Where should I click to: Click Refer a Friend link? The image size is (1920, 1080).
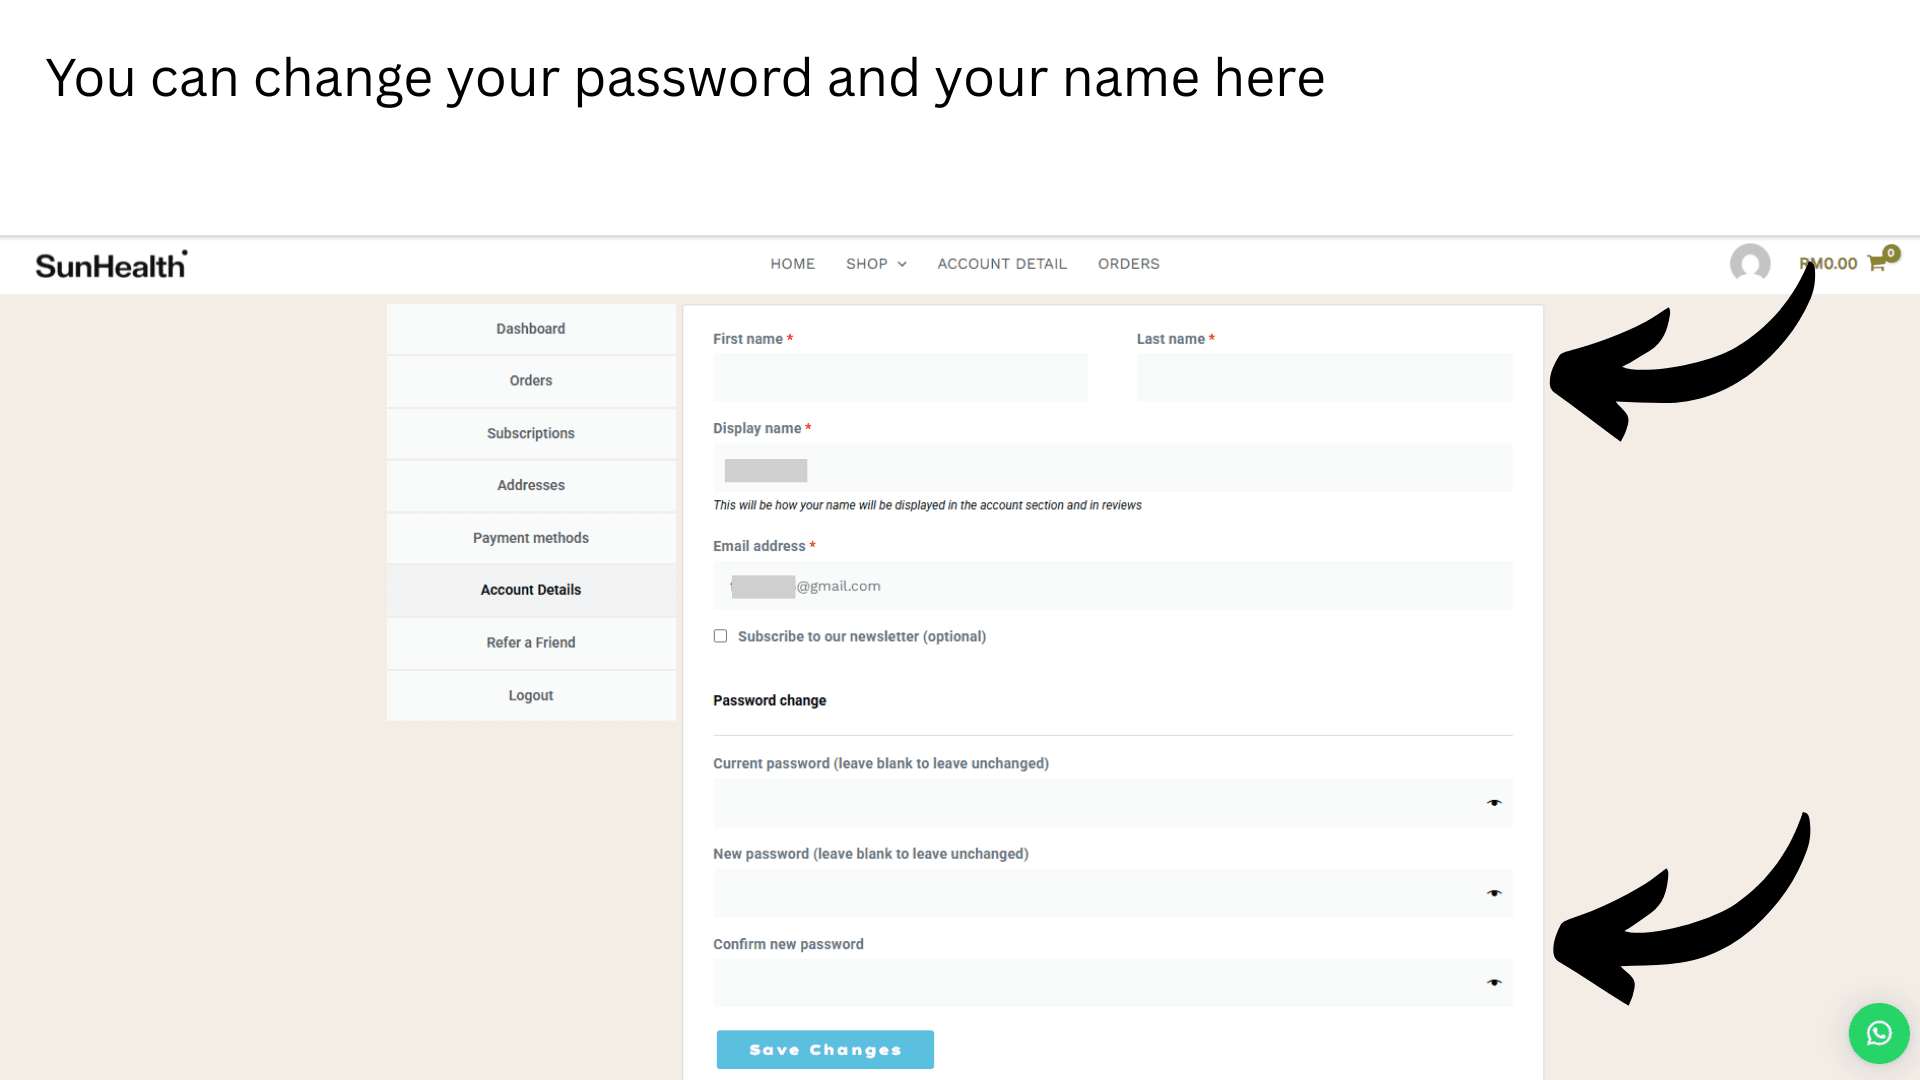pyautogui.click(x=531, y=642)
